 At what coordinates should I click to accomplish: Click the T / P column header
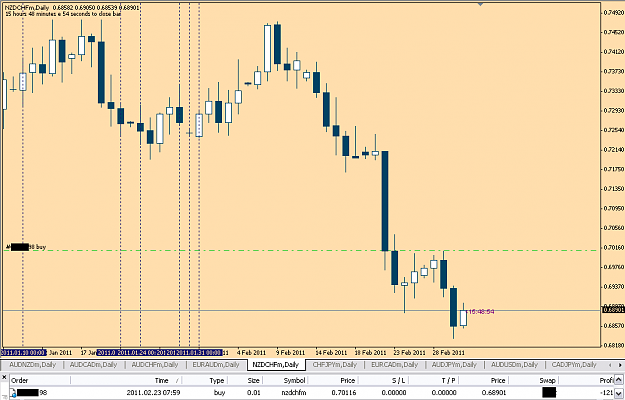point(433,380)
